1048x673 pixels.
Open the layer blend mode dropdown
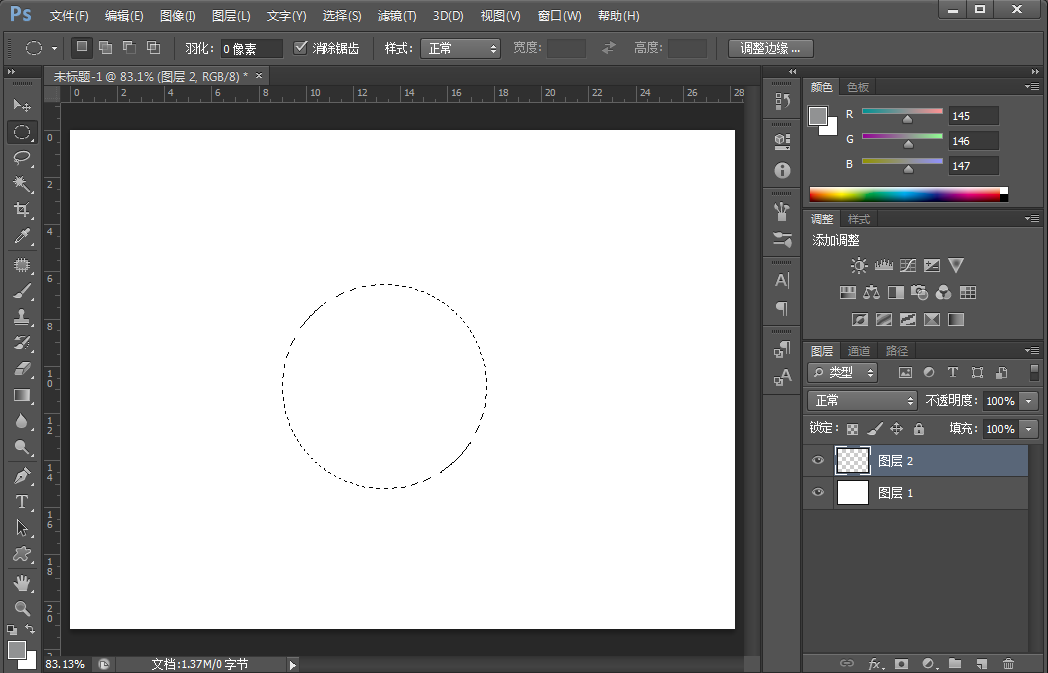862,400
